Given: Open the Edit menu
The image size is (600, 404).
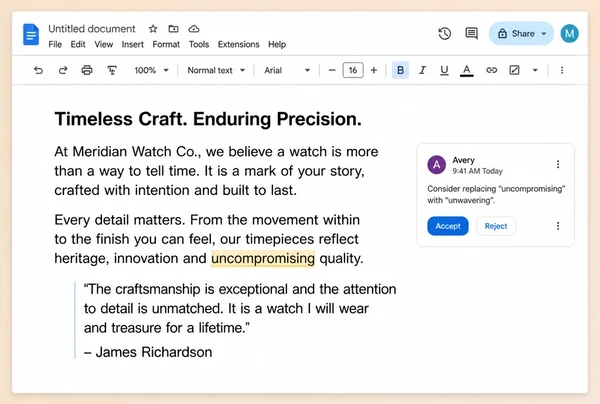Looking at the screenshot, I should tap(78, 44).
